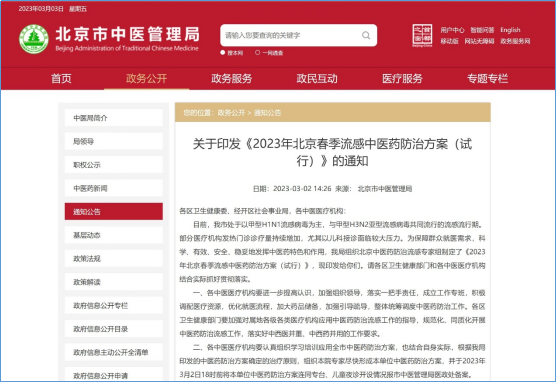The width and height of the screenshot is (557, 383).
Task: Select 通知公告 in the sidebar
Action: coord(114,212)
